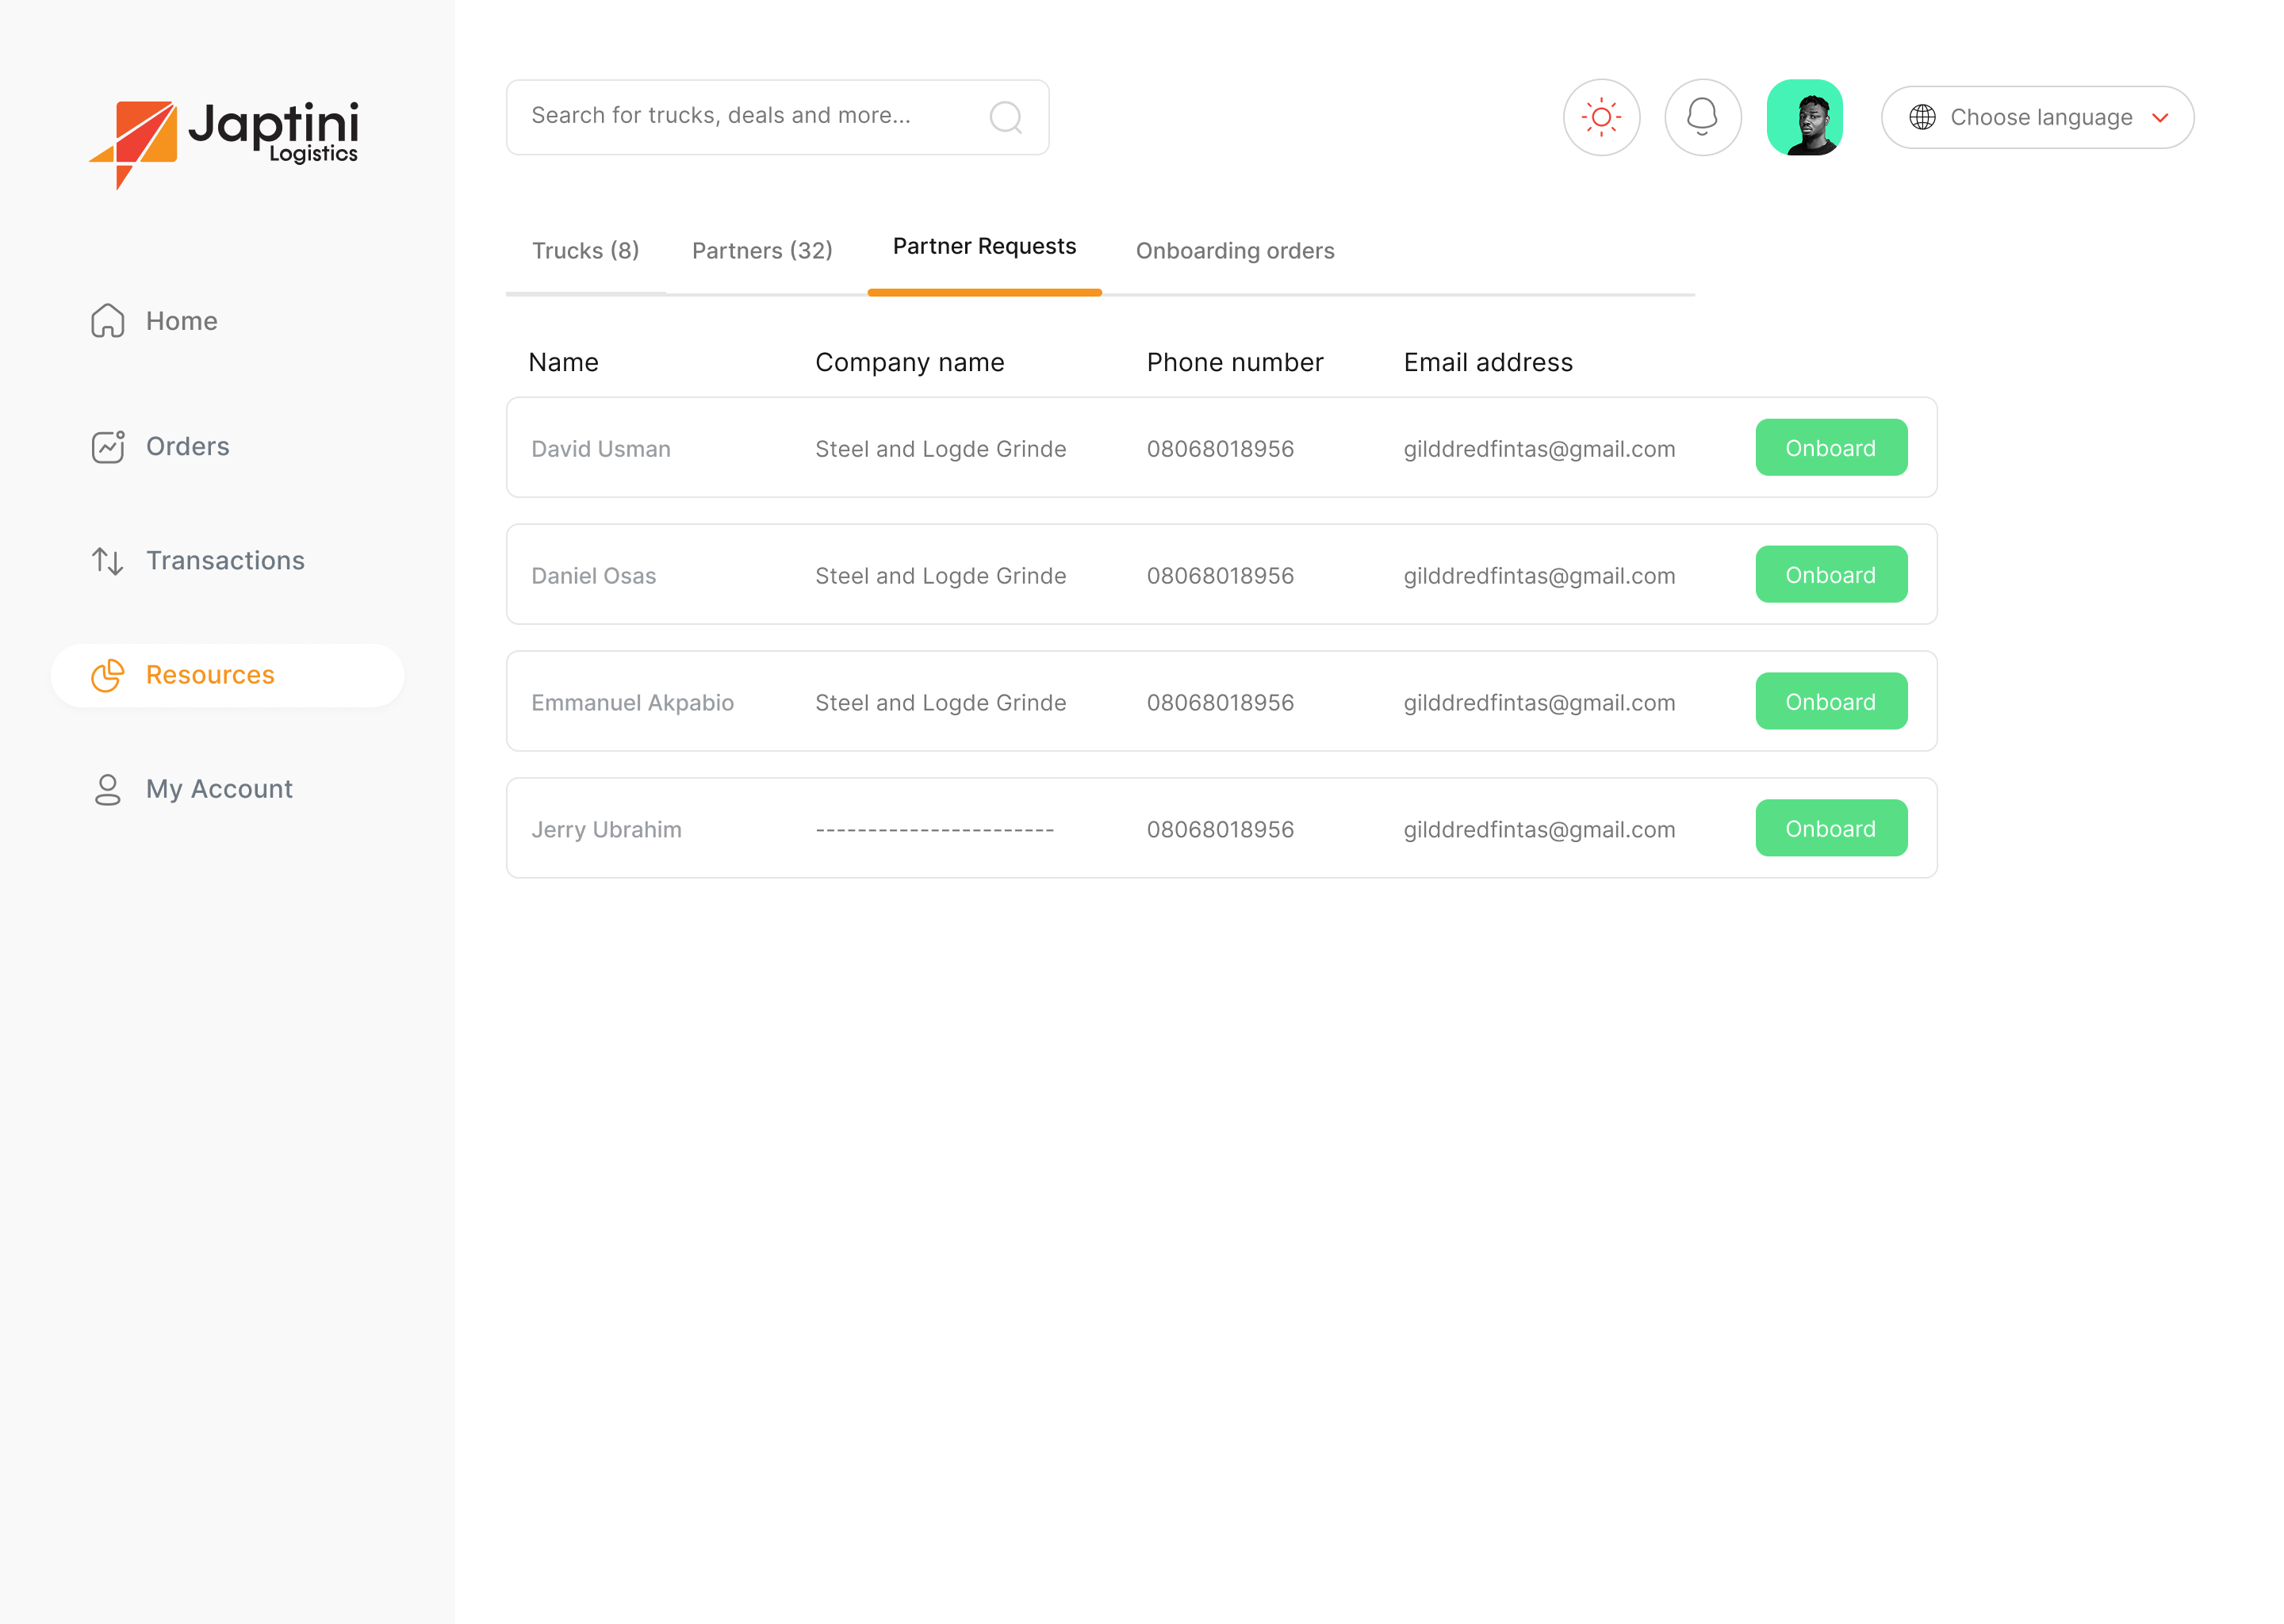Click the name Emmanuel Akpabio
The height and width of the screenshot is (1624, 2284).
633,703
